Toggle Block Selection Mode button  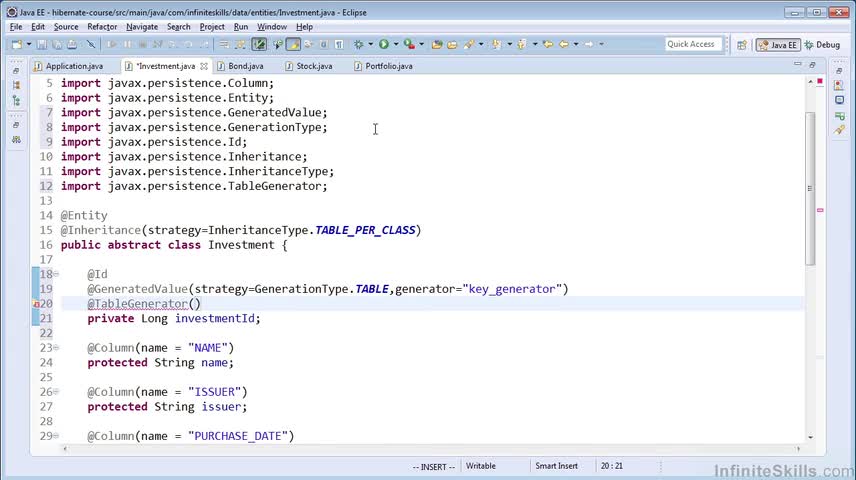324,44
